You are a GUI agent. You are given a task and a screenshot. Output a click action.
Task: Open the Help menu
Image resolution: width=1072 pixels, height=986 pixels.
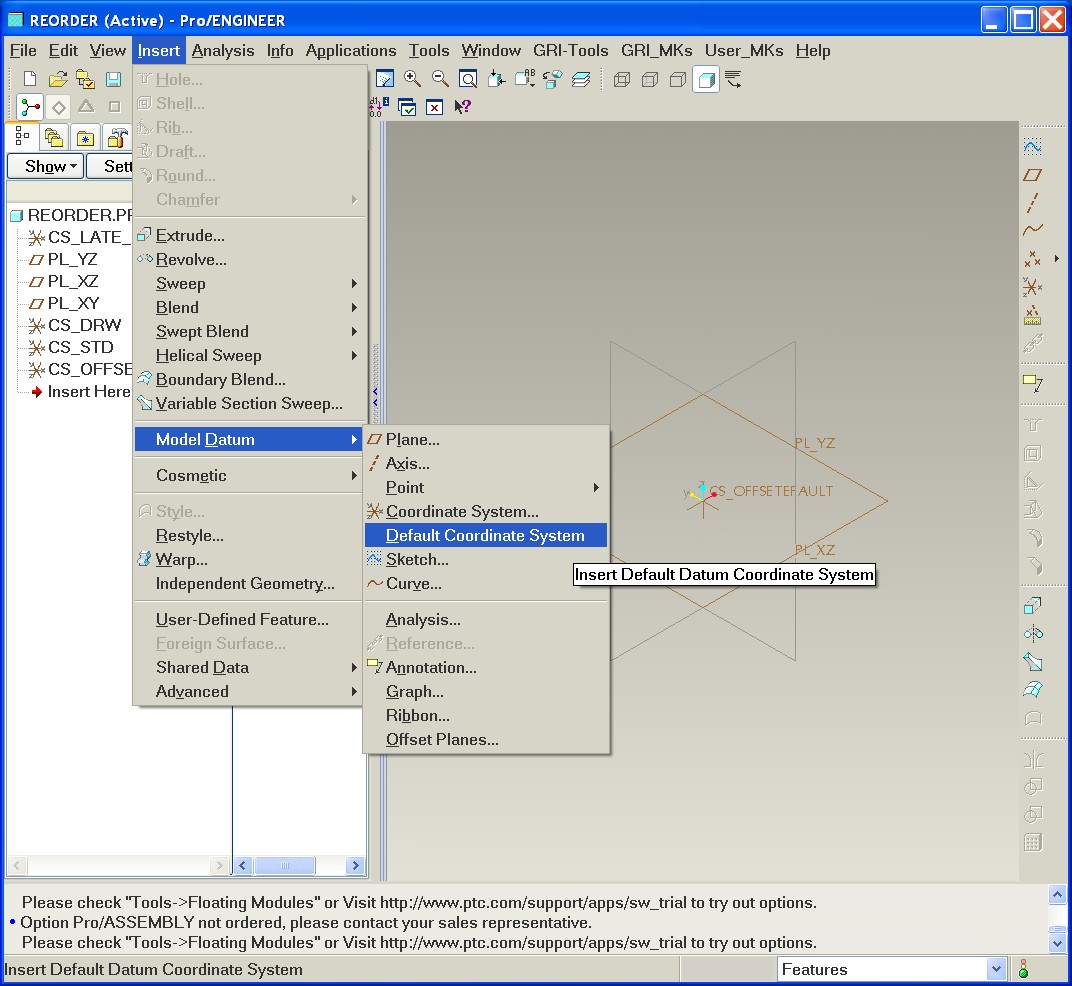[813, 51]
